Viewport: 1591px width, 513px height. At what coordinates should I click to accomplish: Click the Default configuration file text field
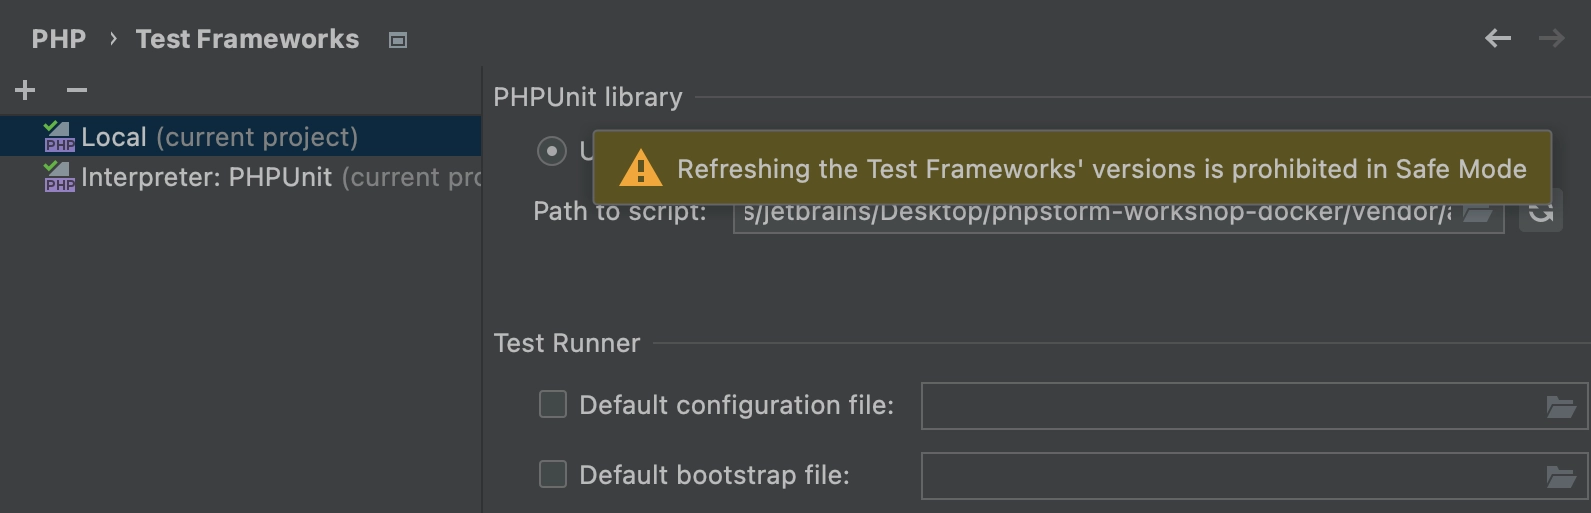1254,406
